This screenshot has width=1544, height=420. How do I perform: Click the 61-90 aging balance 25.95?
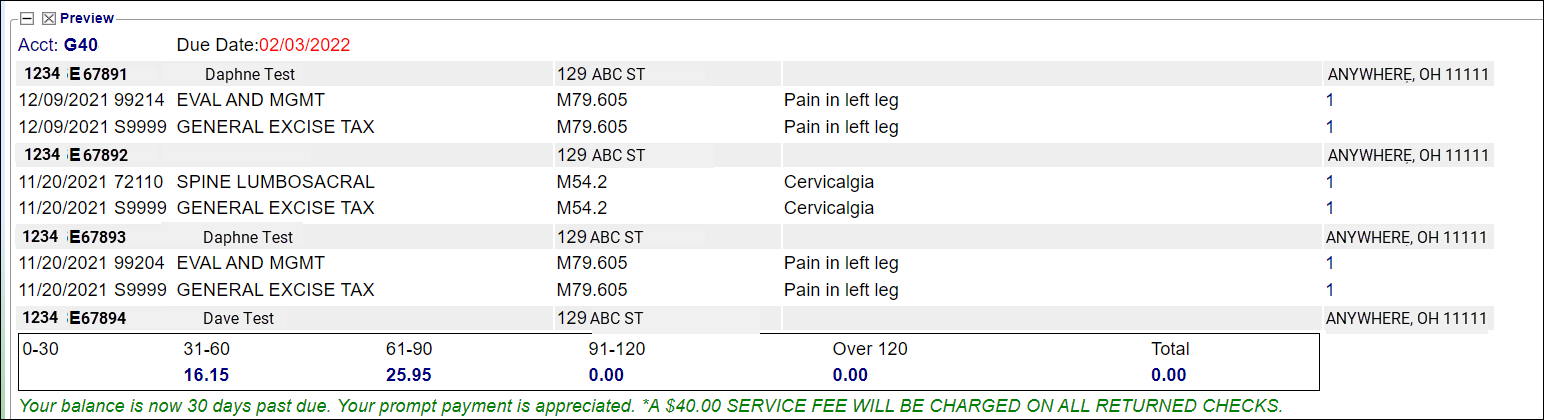(x=409, y=375)
